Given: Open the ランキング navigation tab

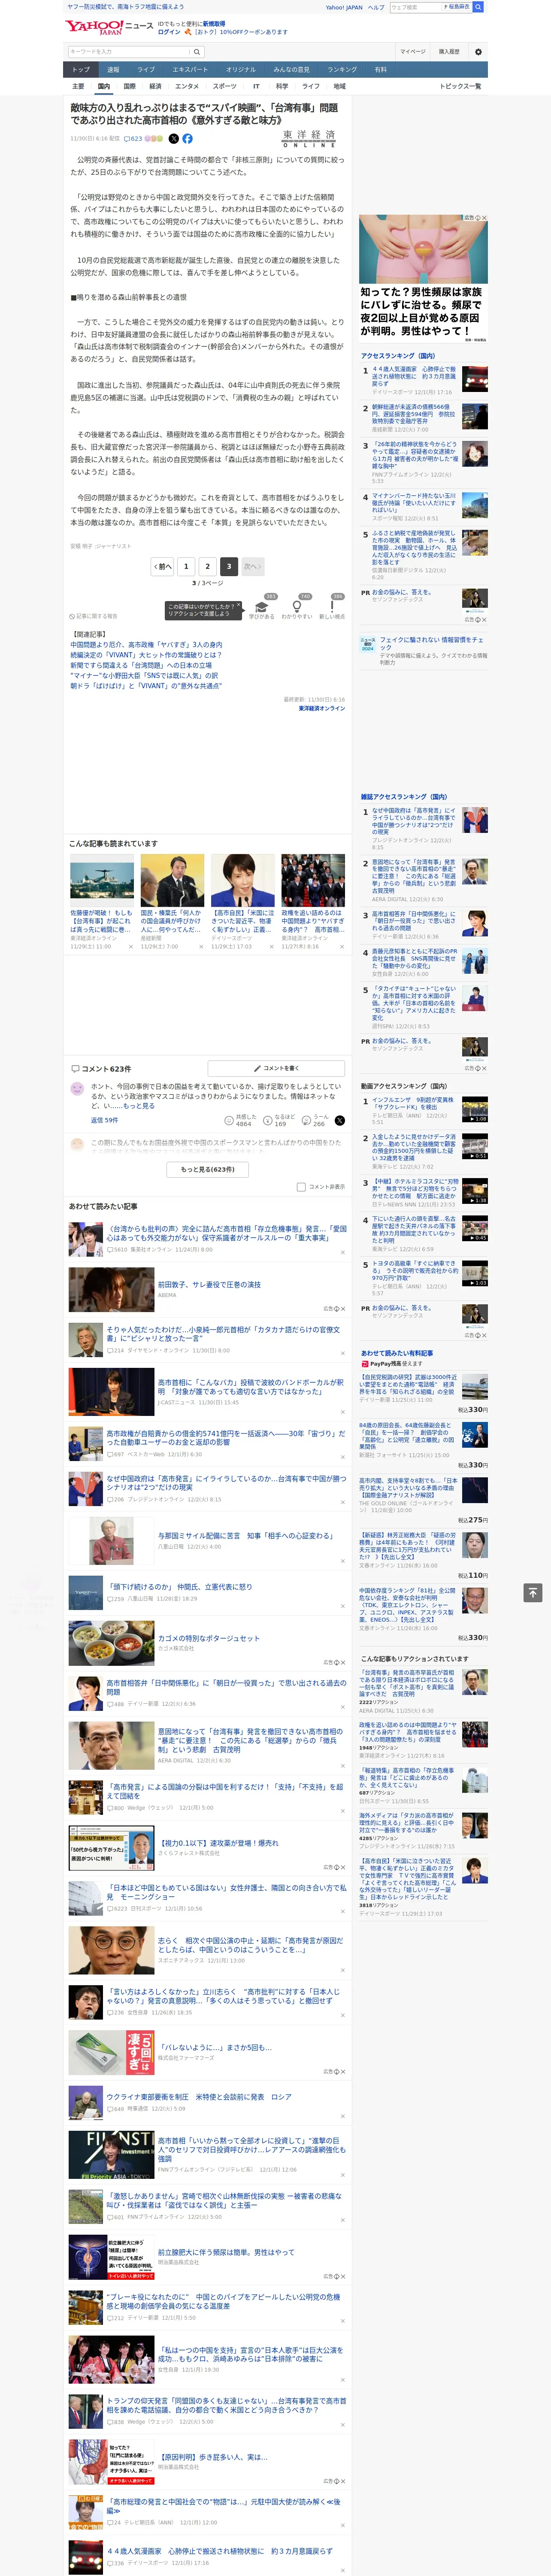Looking at the screenshot, I should click(x=342, y=70).
